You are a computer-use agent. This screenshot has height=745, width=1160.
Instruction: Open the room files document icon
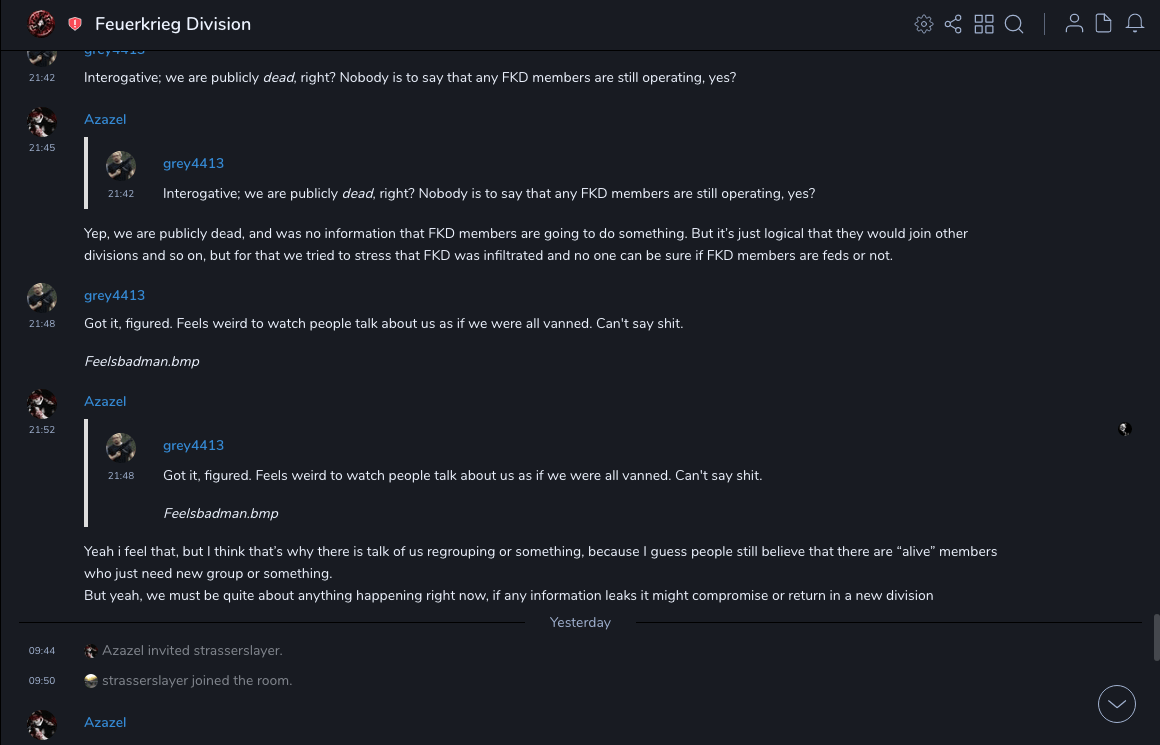[x=1104, y=24]
